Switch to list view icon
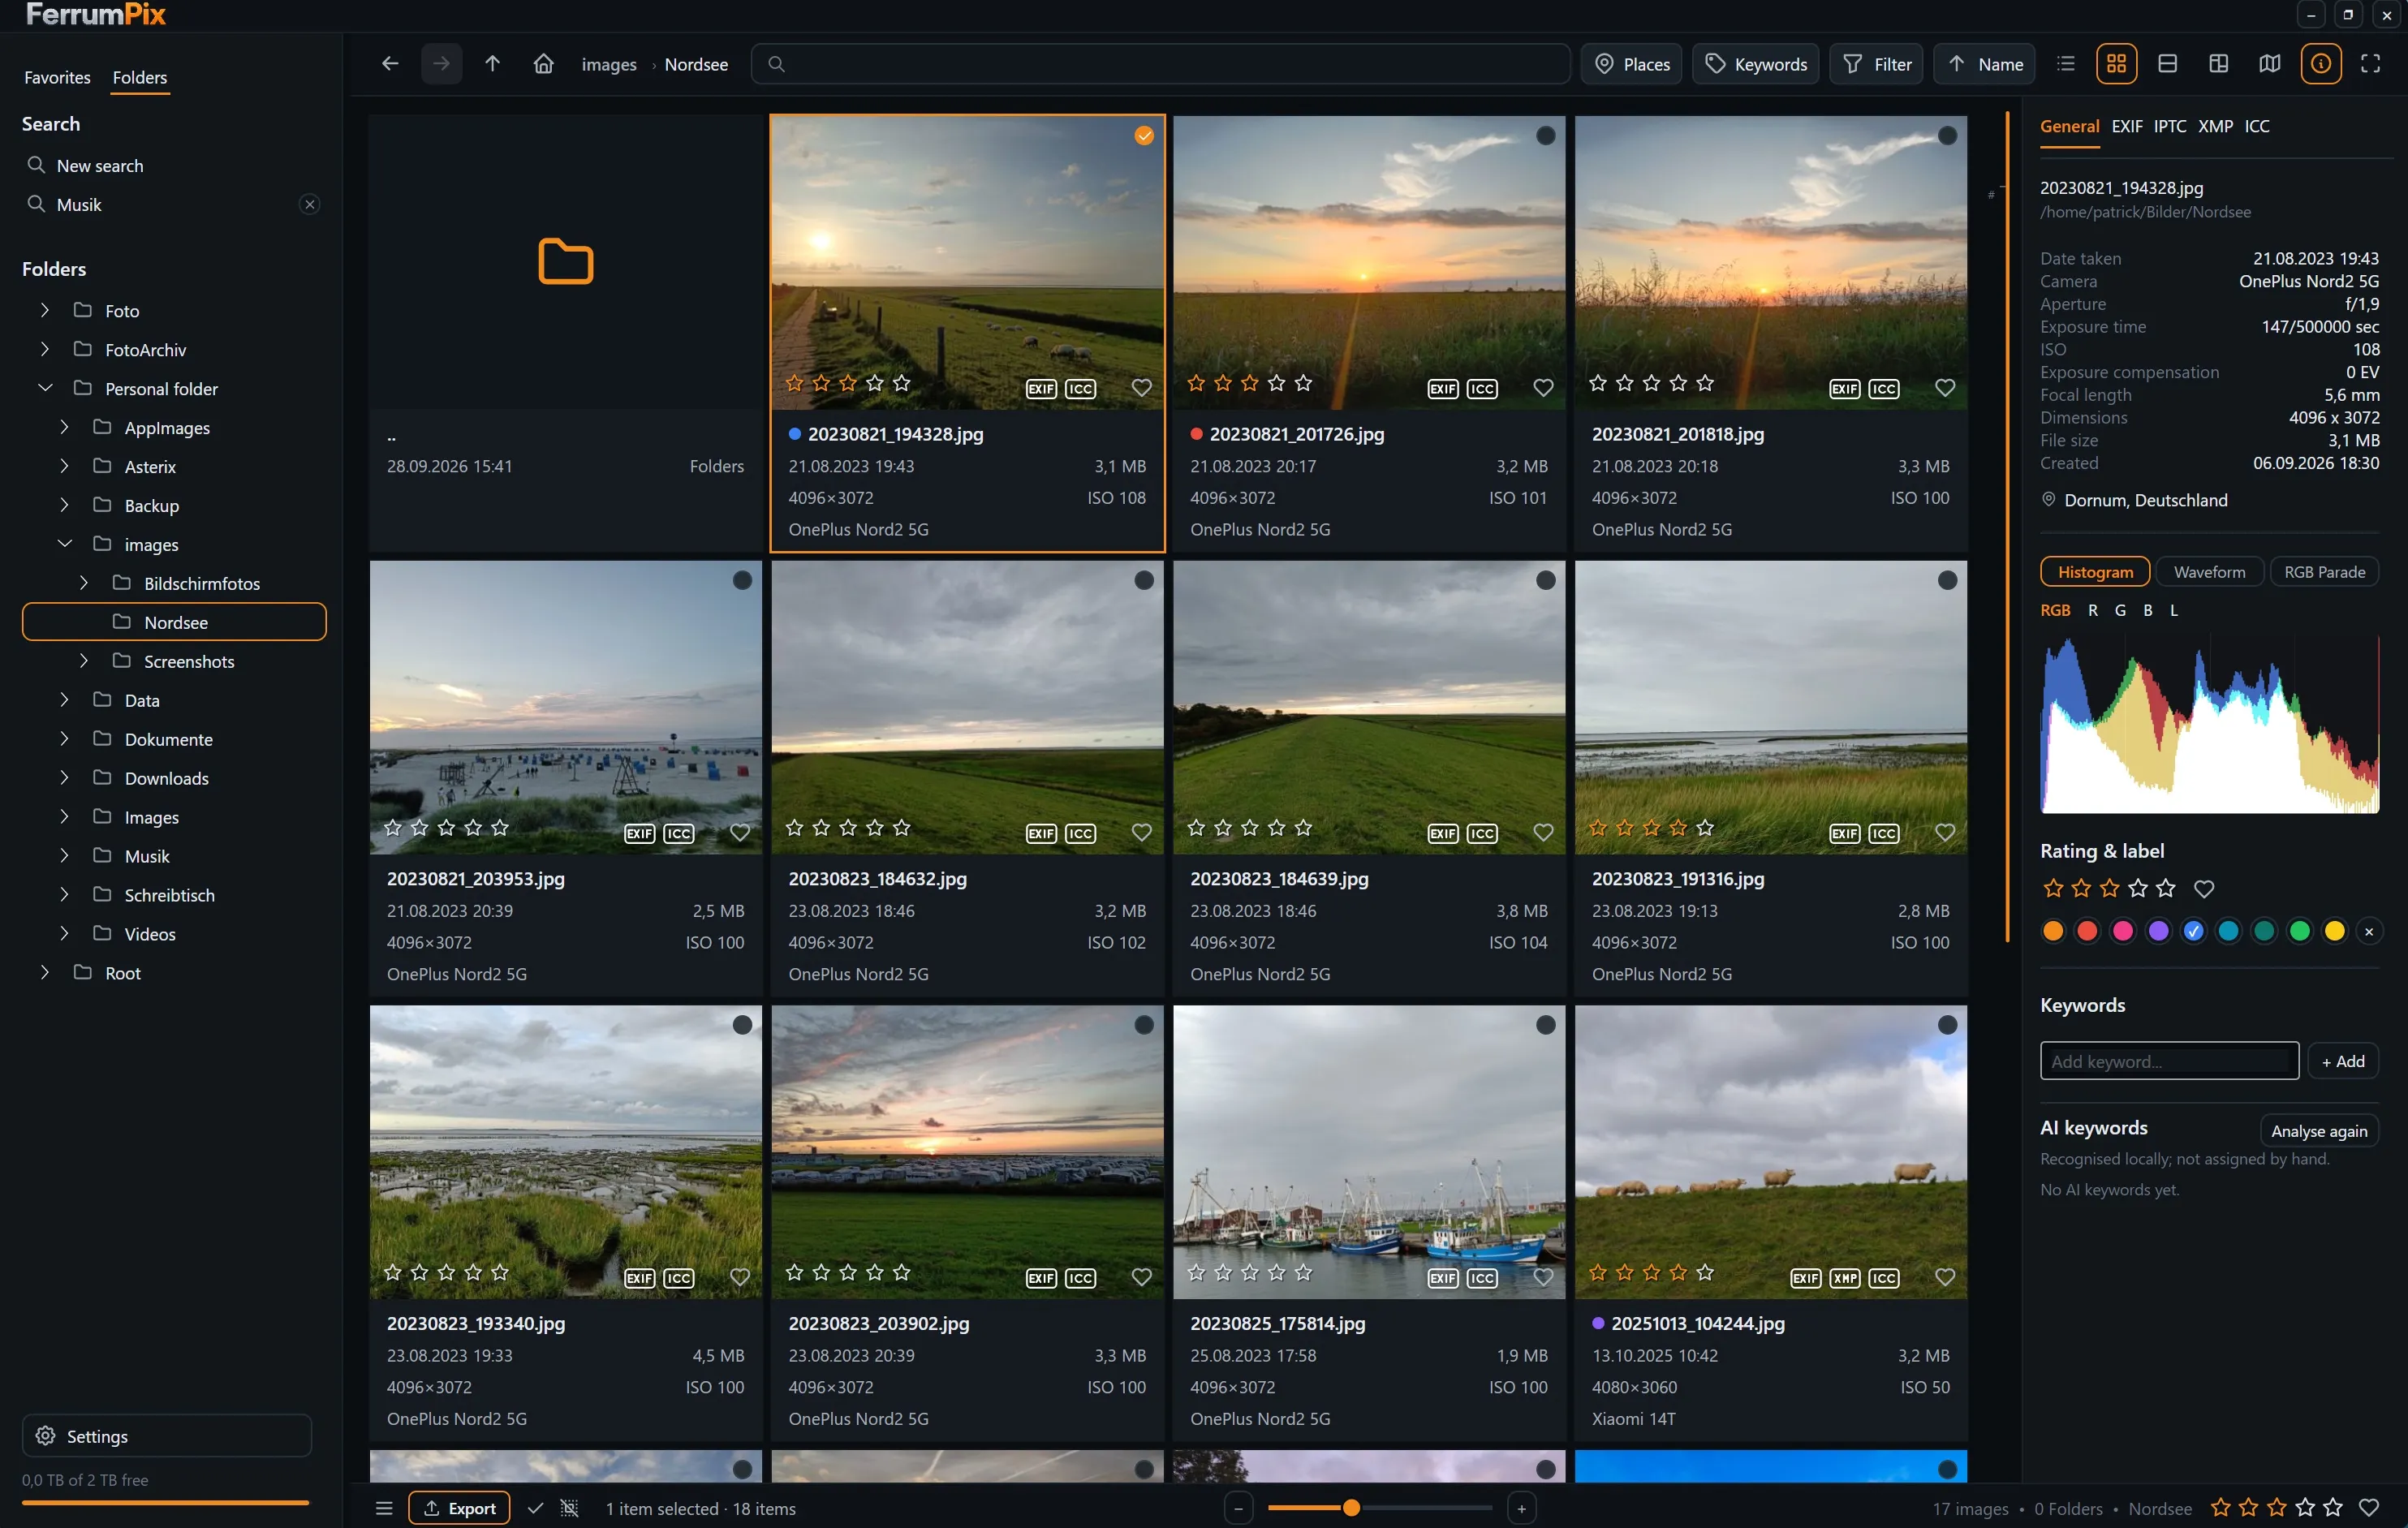Image resolution: width=2408 pixels, height=1528 pixels. tap(2065, 64)
